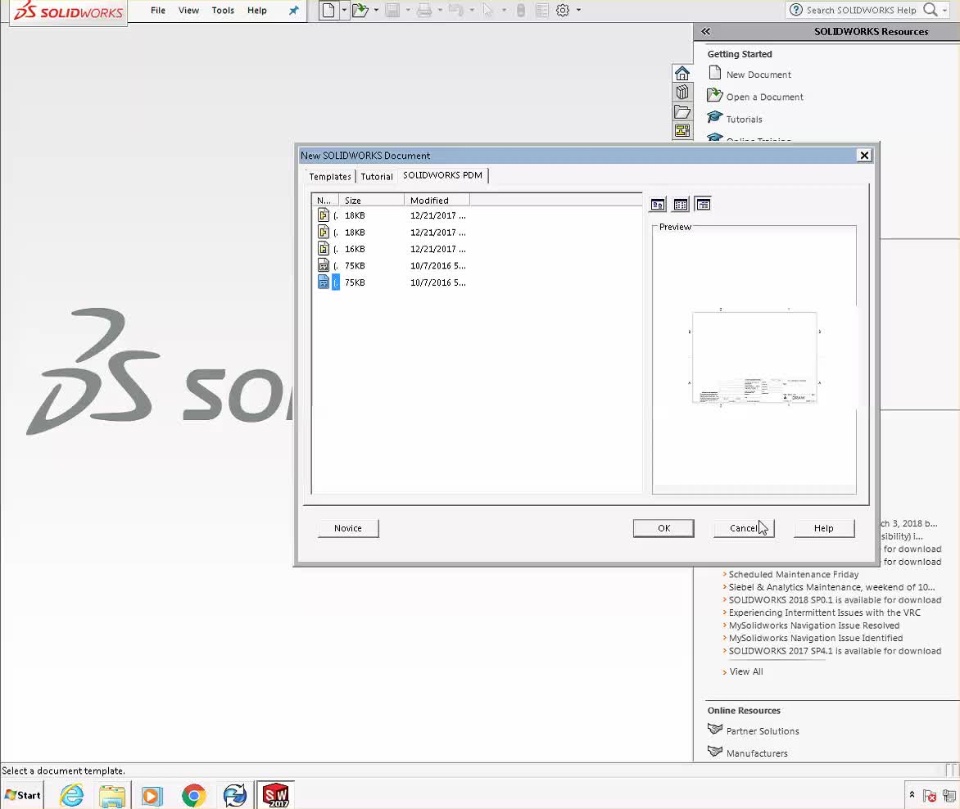960x809 pixels.
Task: Open Scheduled Maintenance Friday news link
Action: (793, 574)
